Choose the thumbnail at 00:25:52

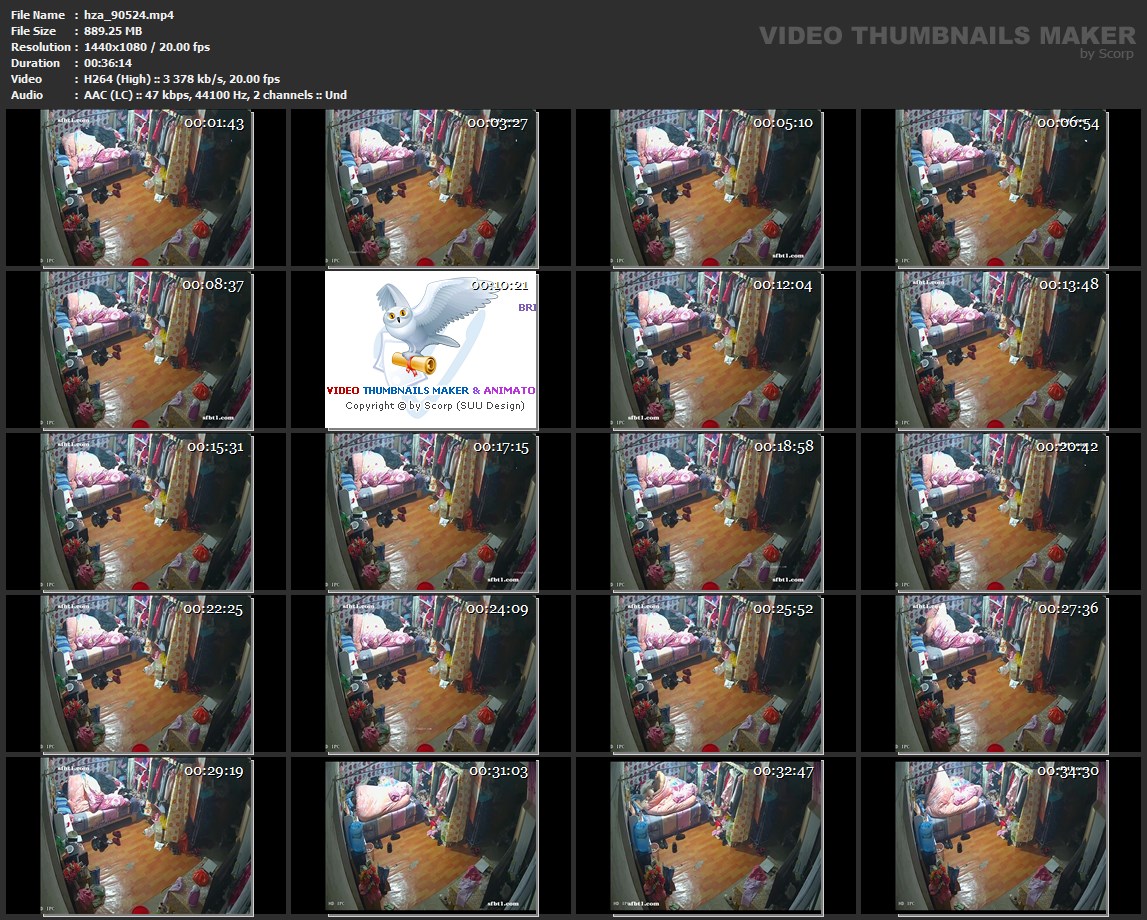click(x=715, y=674)
